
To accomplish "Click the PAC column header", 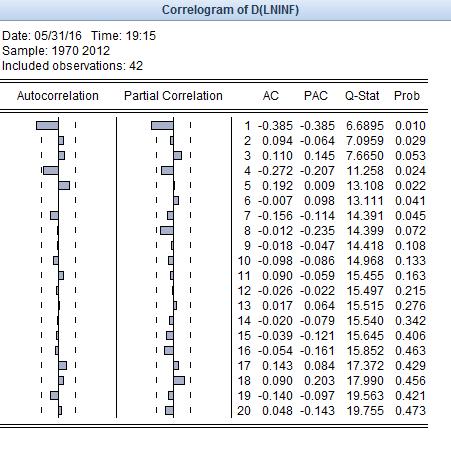I will (316, 96).
